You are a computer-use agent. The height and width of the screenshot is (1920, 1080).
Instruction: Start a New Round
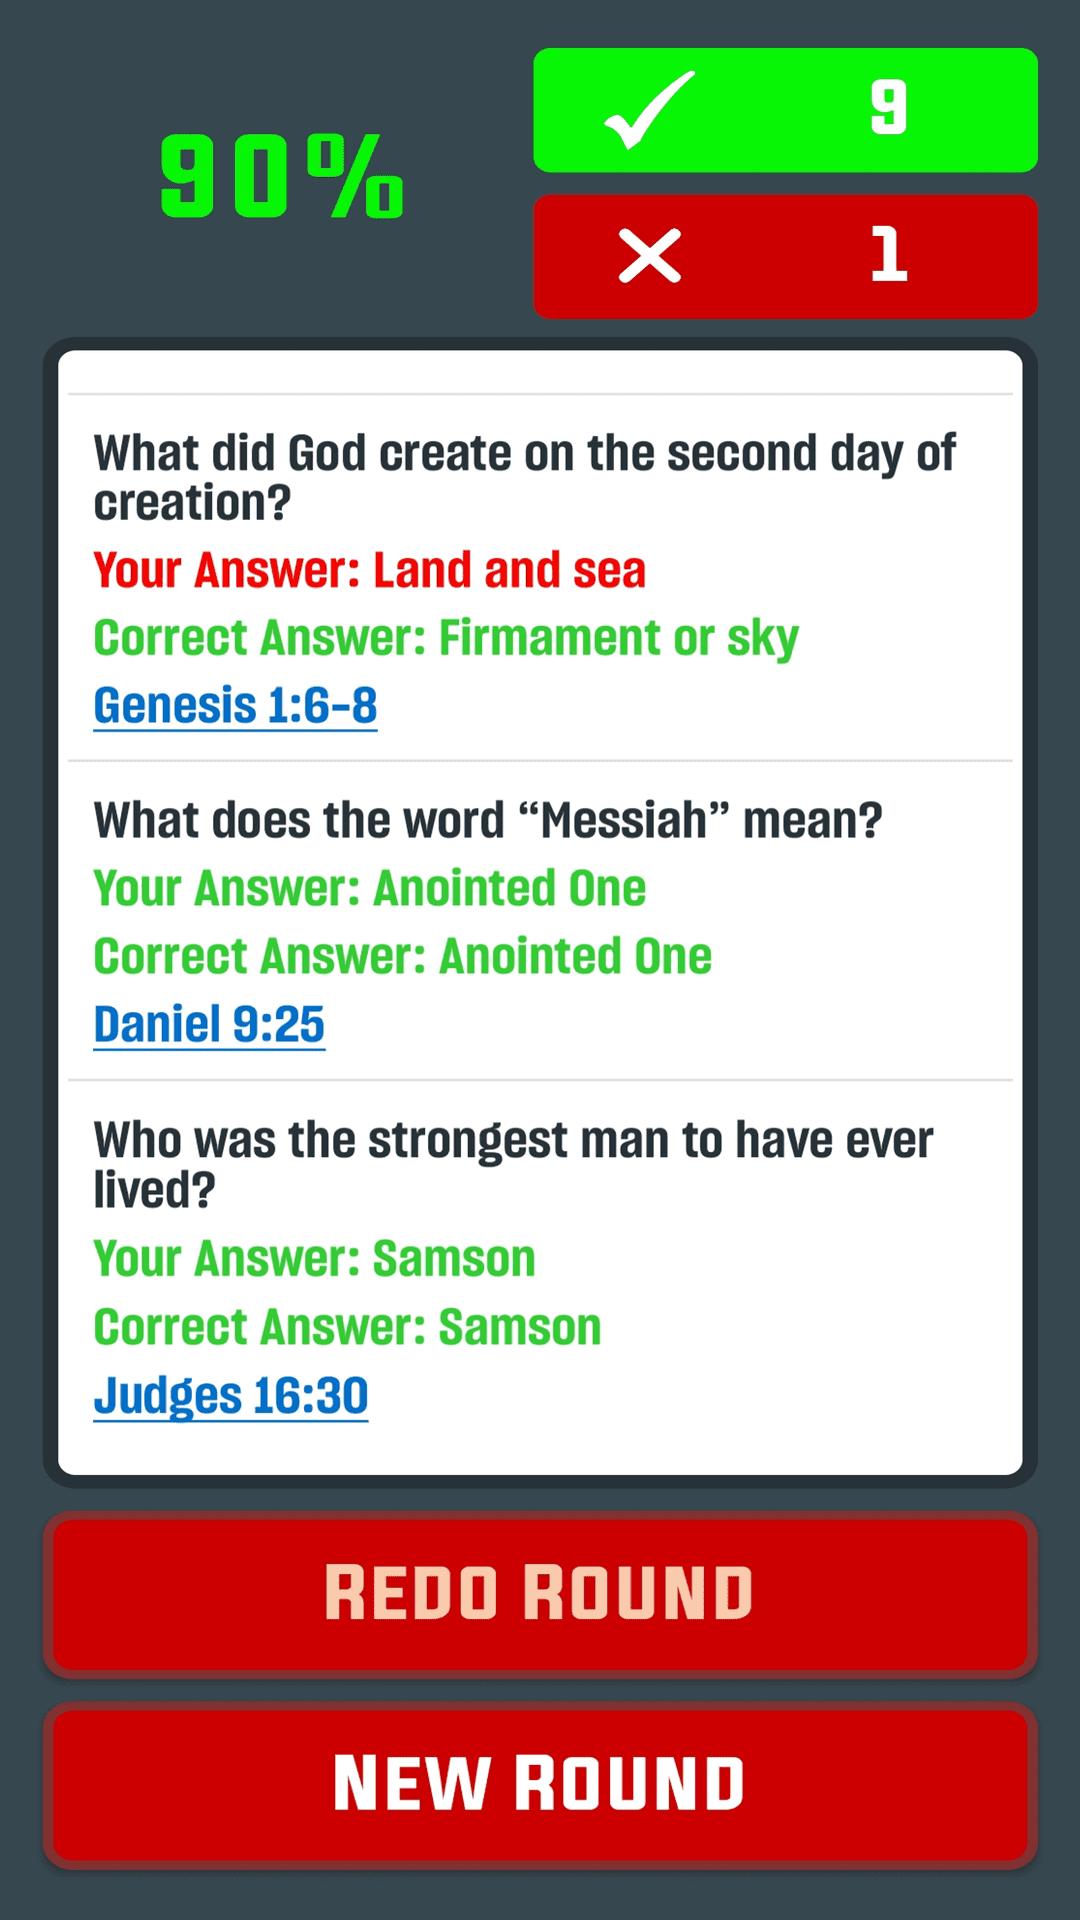(540, 1785)
